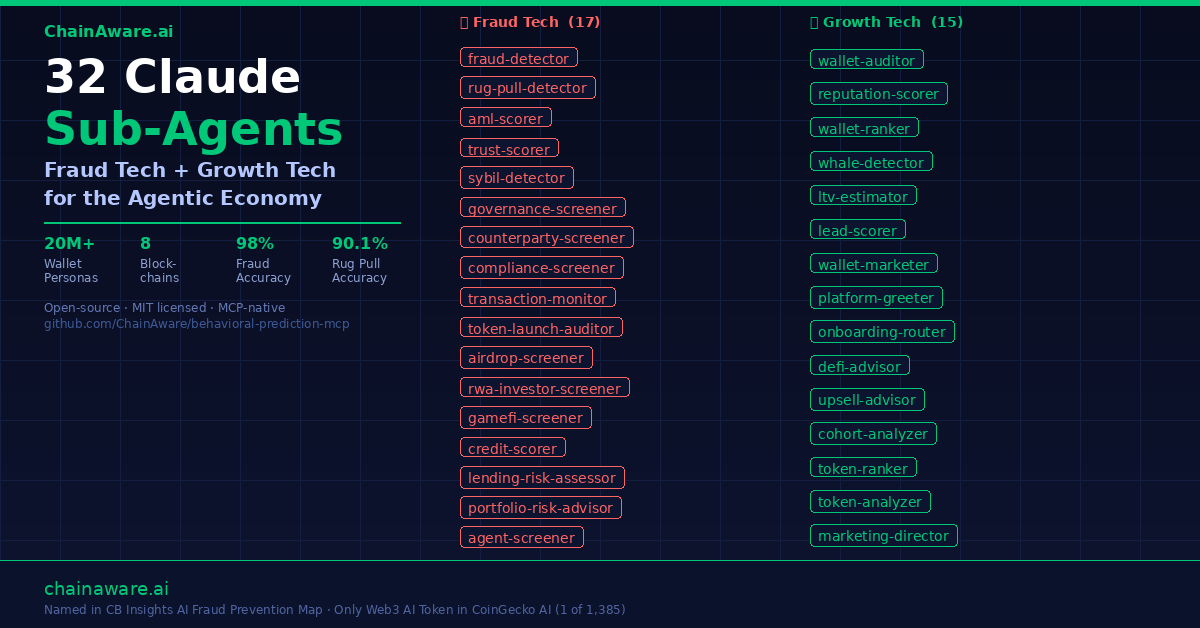Screen dimensions: 1200x628
Task: Click the 98% Fraud Accuracy stat
Action: pos(263,260)
